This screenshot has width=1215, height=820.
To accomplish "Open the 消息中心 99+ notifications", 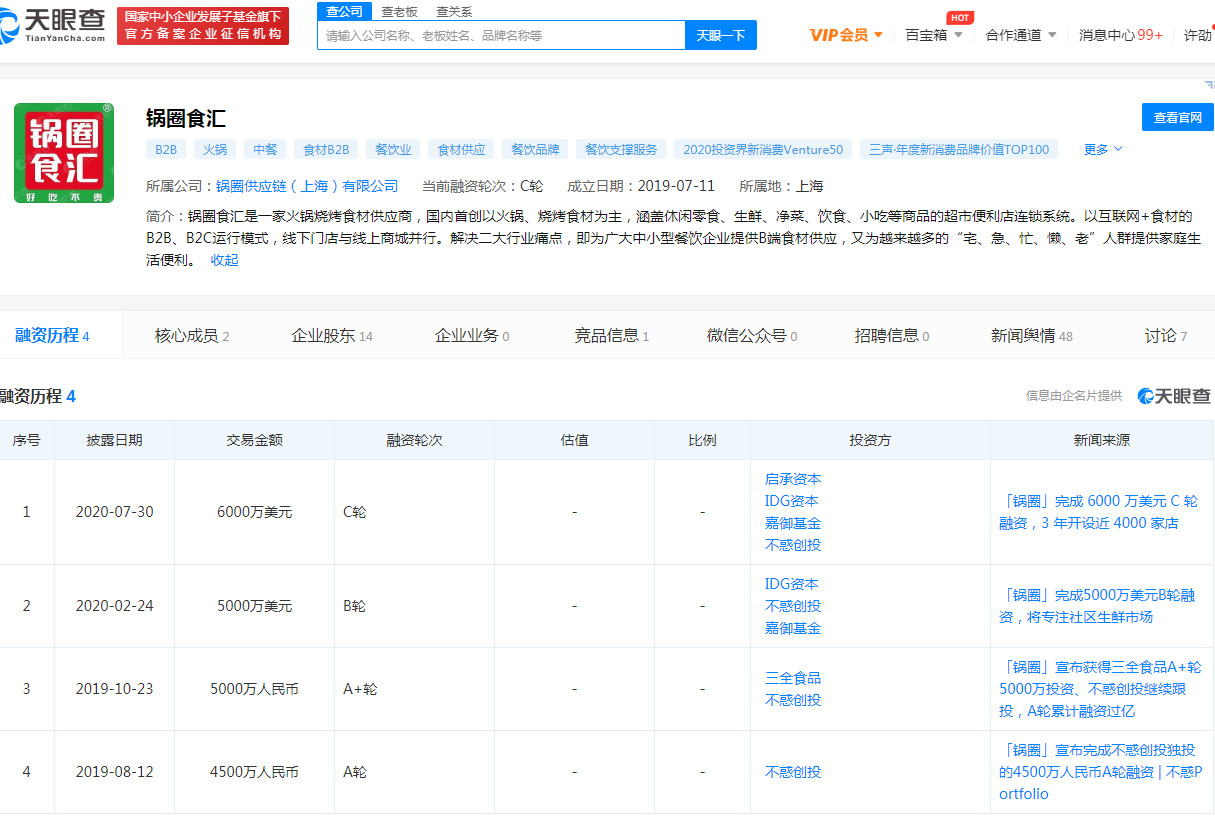I will [1120, 35].
